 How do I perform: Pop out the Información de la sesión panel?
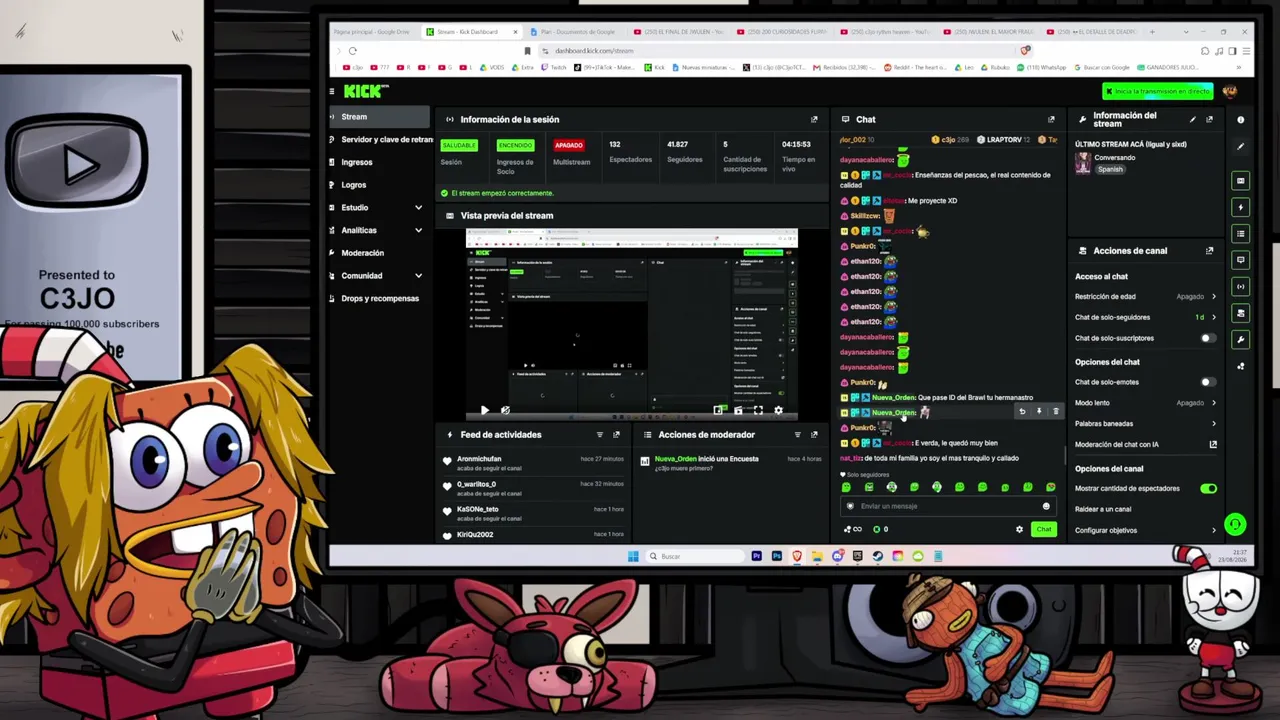pyautogui.click(x=814, y=119)
